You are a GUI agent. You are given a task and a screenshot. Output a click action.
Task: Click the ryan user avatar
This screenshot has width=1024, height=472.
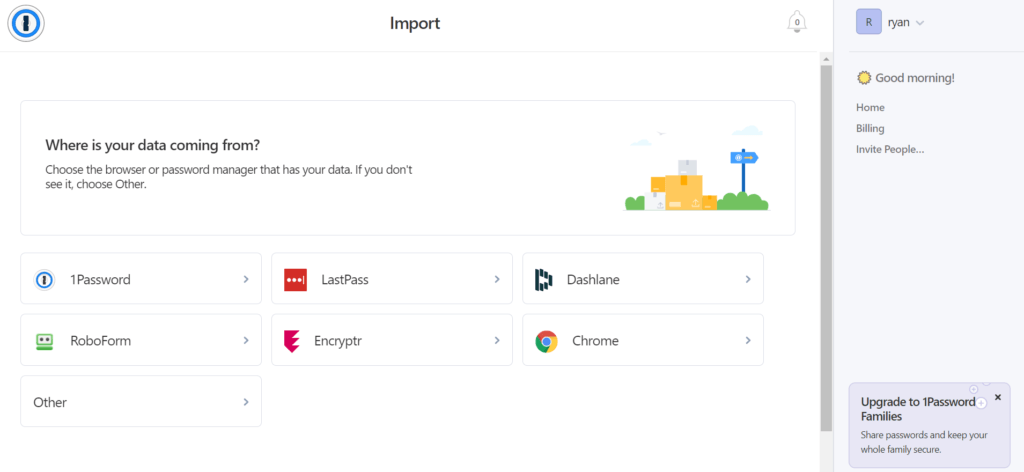pos(869,22)
